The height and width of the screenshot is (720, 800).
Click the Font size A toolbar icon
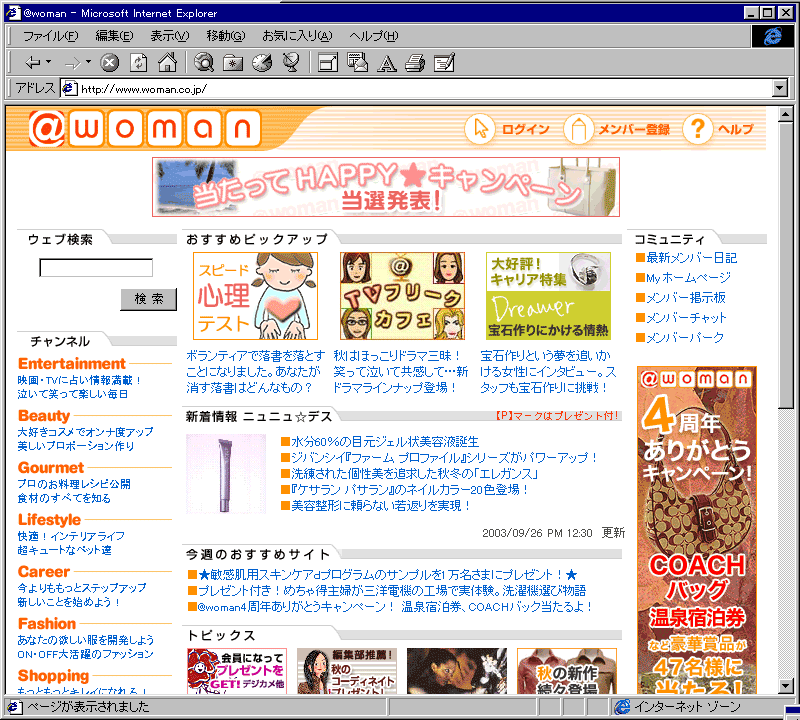386,64
